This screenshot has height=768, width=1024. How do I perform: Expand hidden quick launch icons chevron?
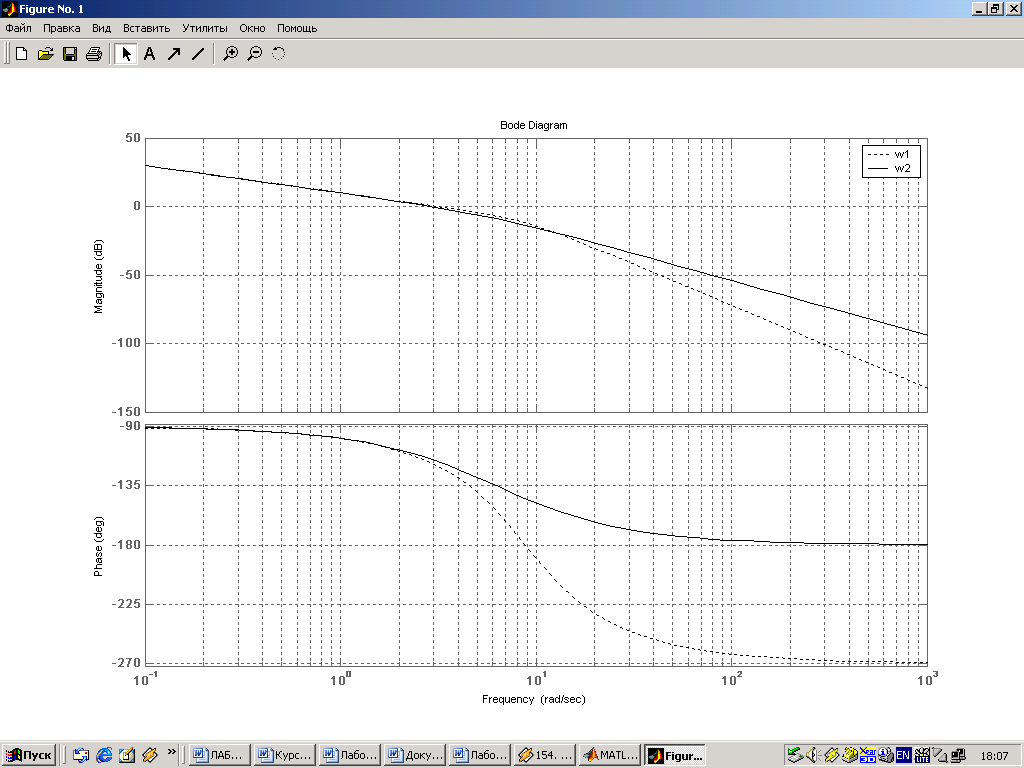(172, 752)
